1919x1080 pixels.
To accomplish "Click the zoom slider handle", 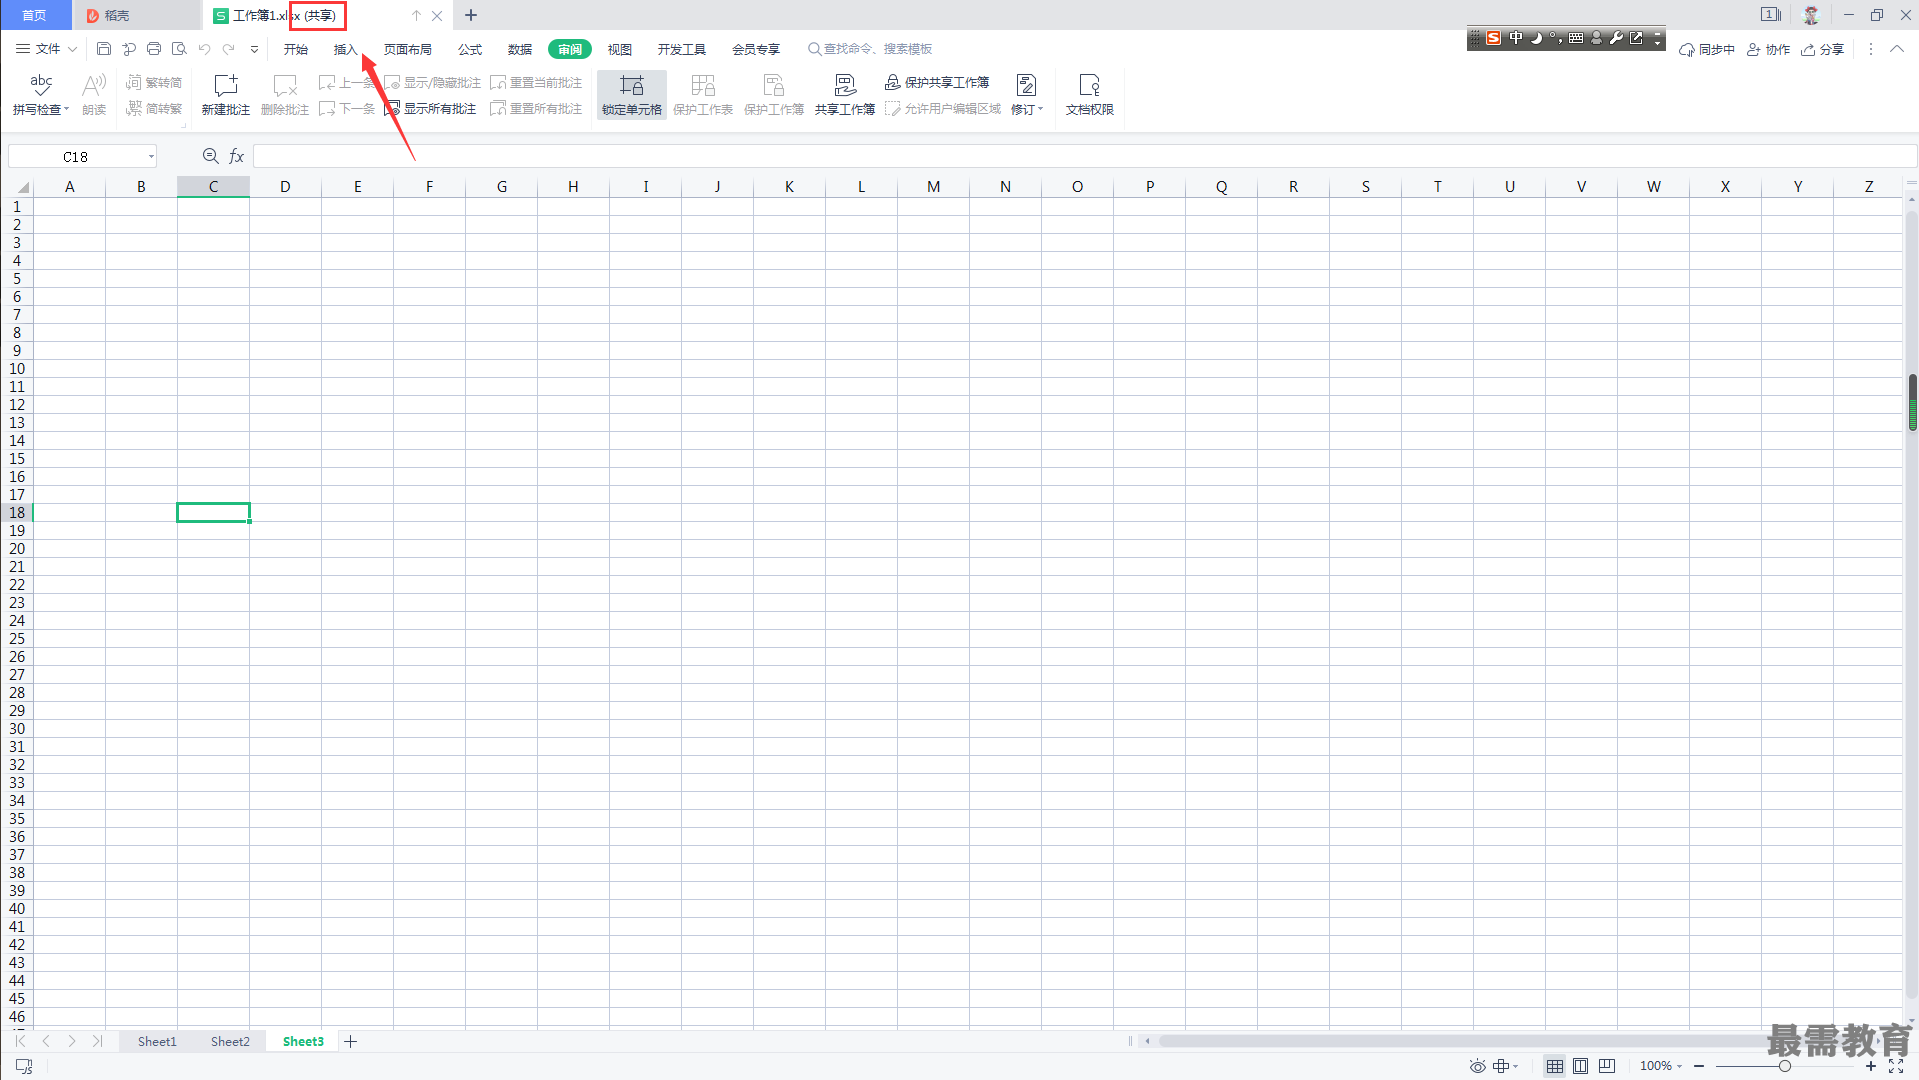I will tap(1784, 1066).
